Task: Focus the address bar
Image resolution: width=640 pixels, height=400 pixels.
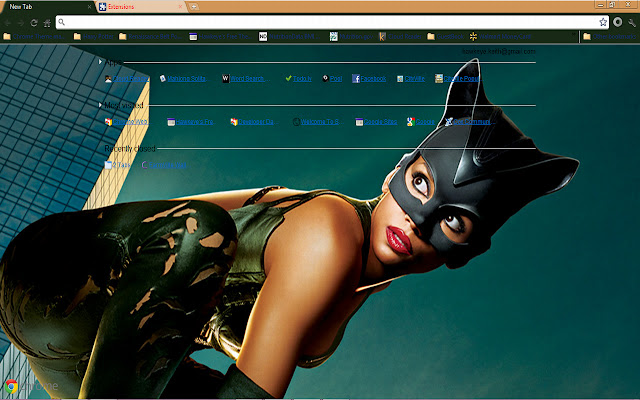Action: pos(331,22)
